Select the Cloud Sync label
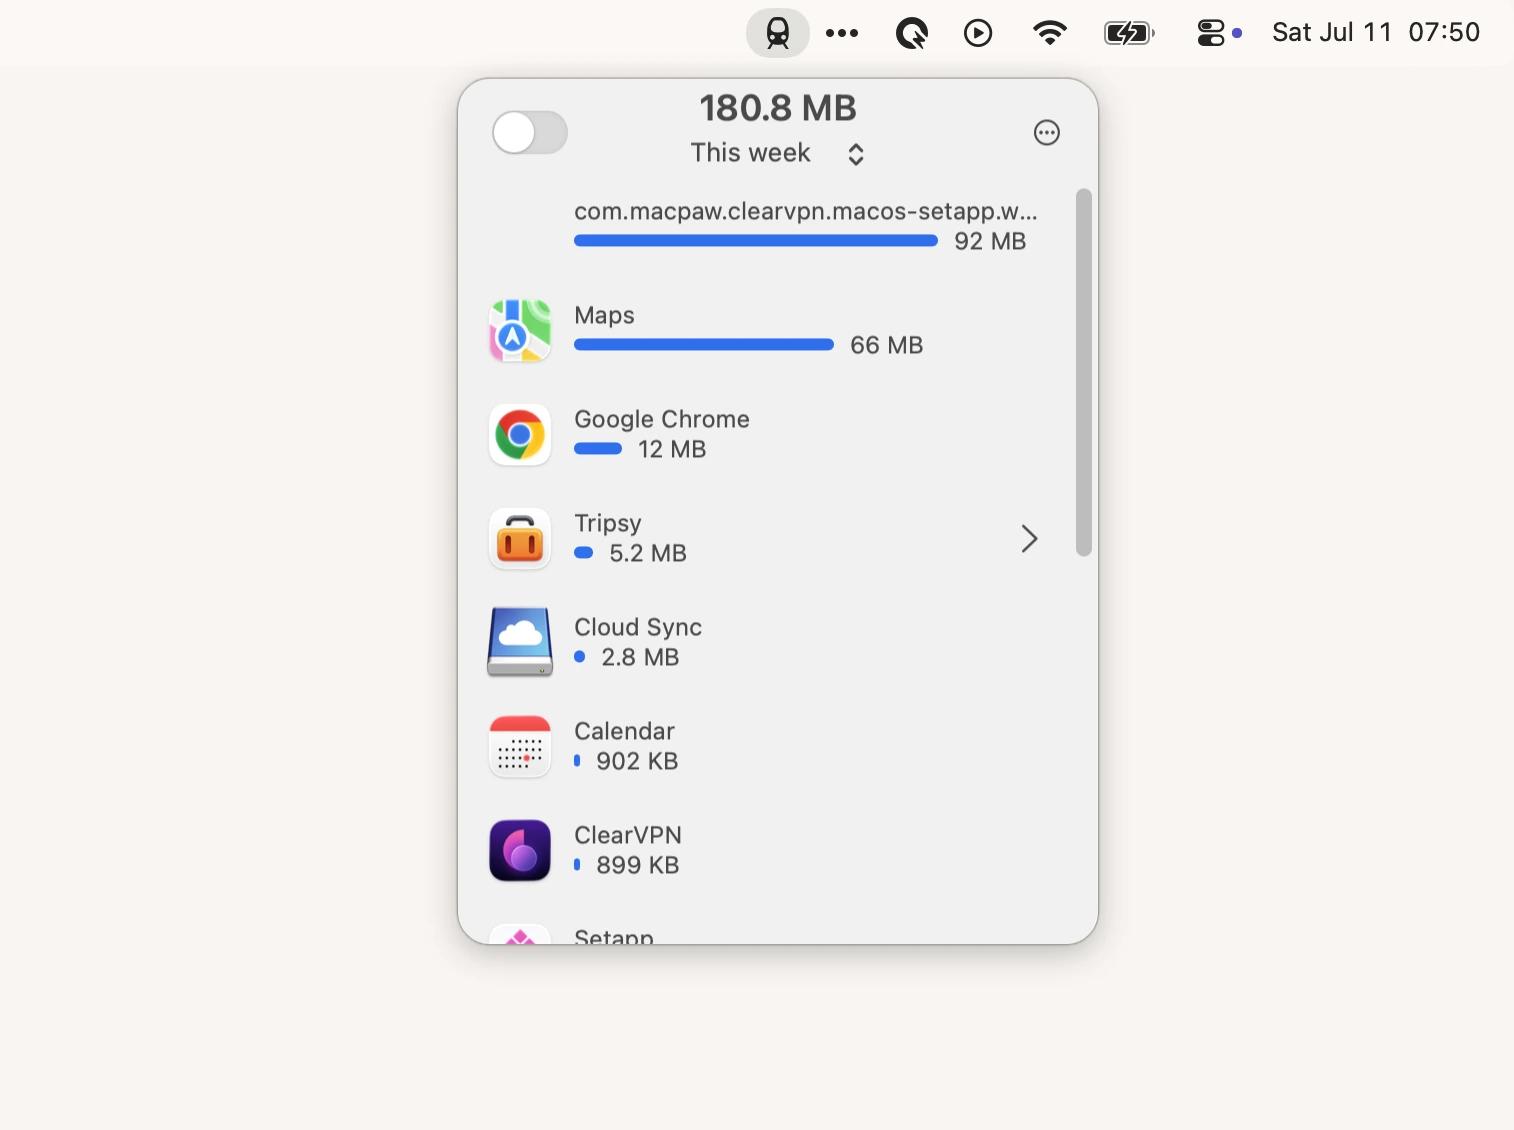The width and height of the screenshot is (1514, 1130). point(638,627)
